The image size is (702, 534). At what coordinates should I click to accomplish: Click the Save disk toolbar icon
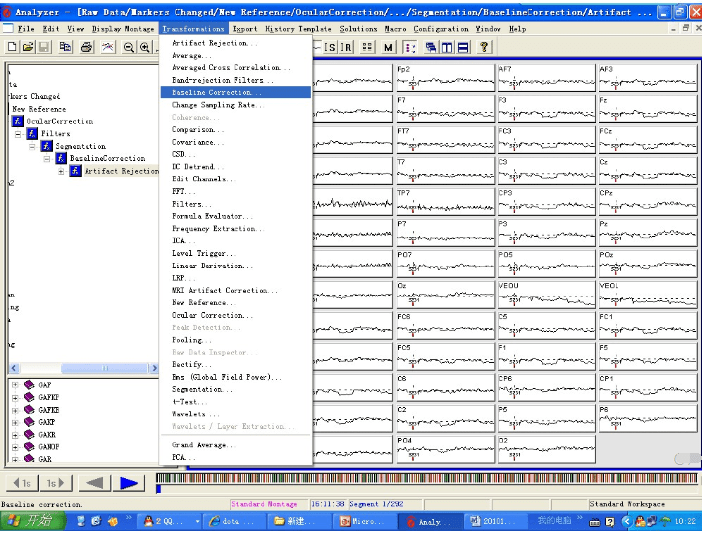[x=44, y=47]
